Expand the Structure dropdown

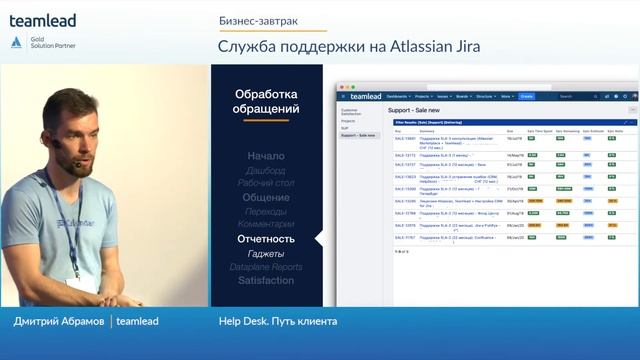point(486,96)
